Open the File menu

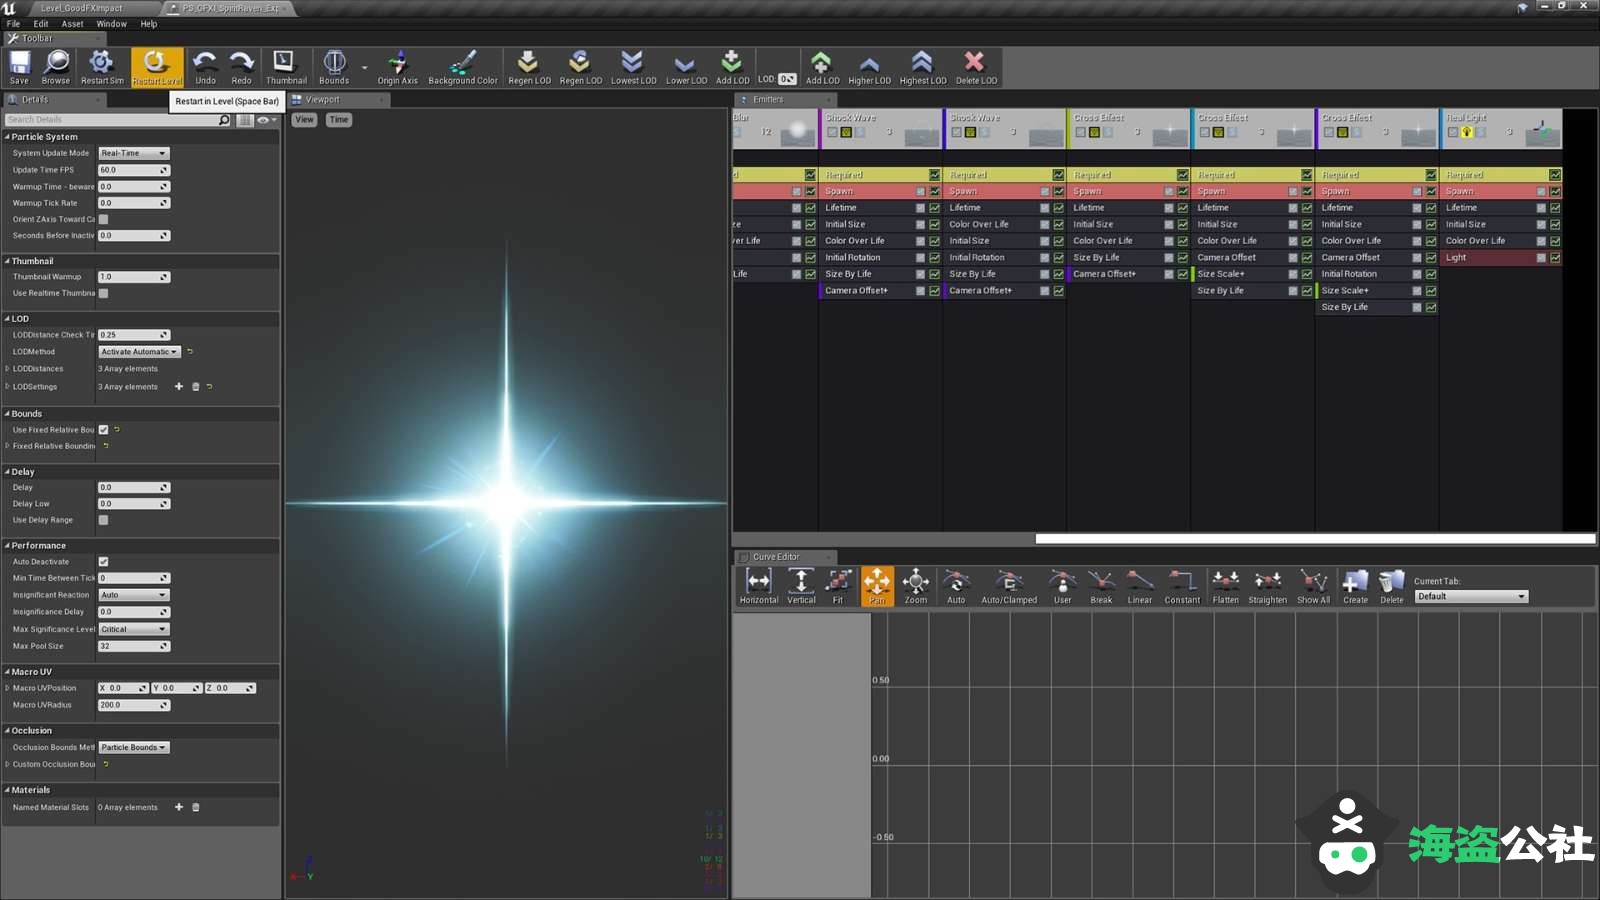click(13, 24)
